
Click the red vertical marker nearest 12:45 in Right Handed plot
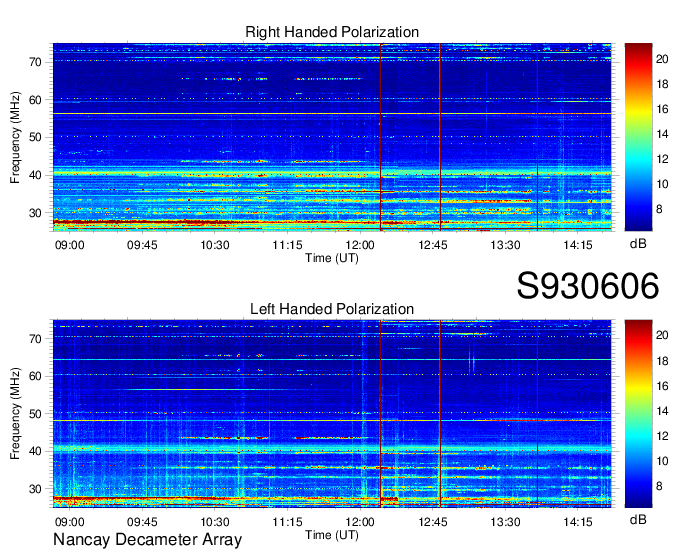tap(440, 137)
